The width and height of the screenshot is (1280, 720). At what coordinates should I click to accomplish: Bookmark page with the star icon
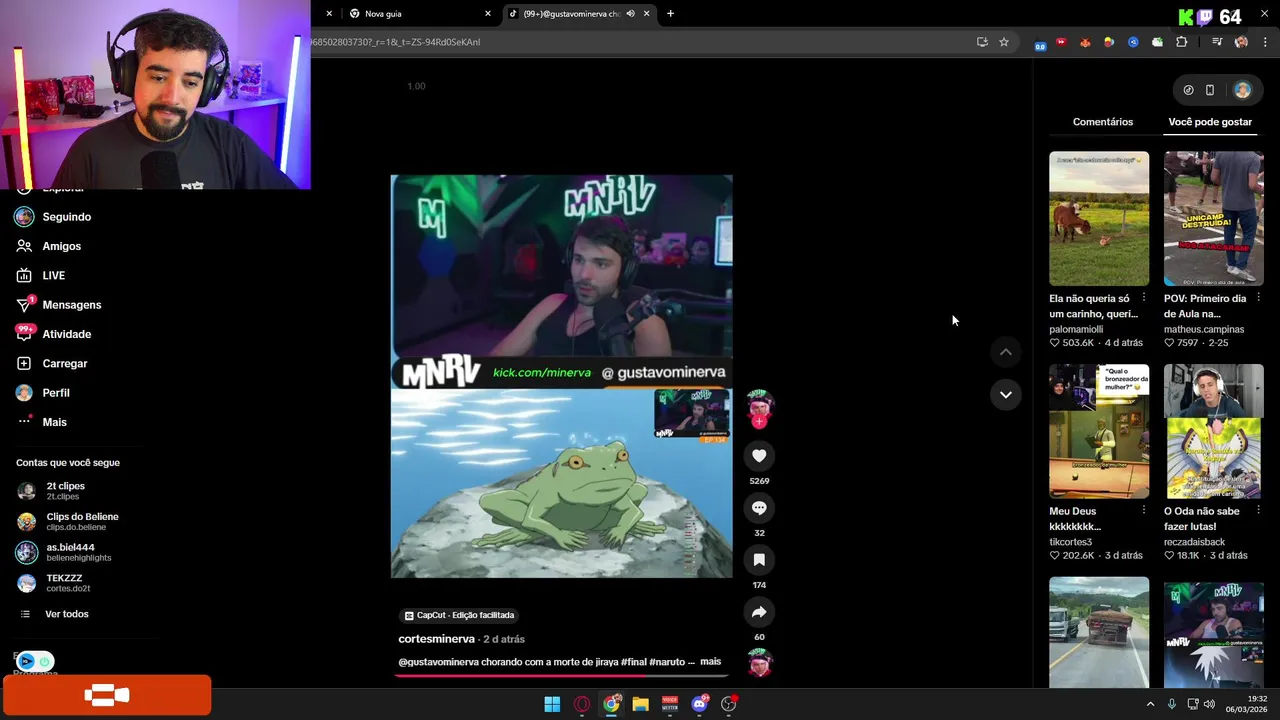1004,42
